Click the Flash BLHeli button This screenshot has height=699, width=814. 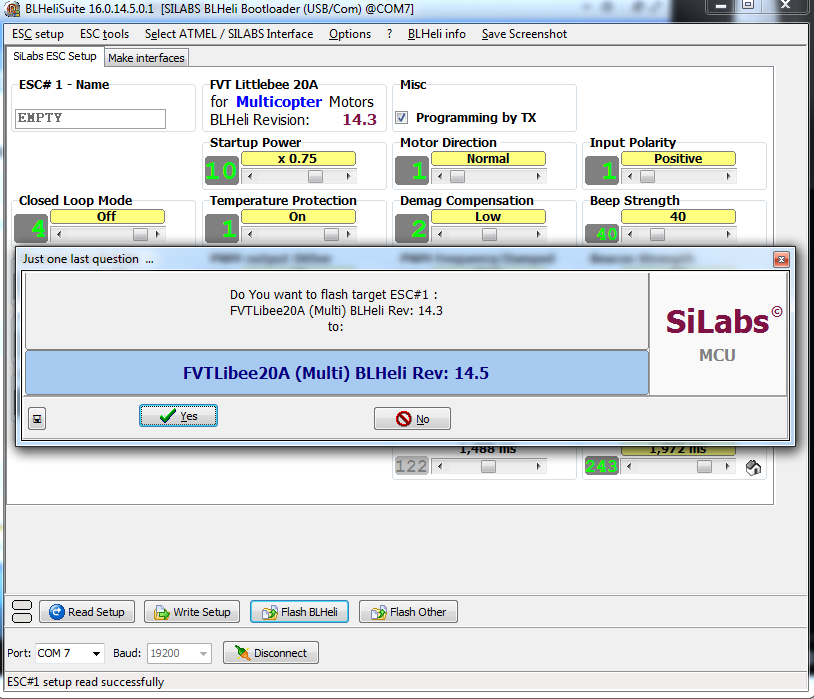click(x=300, y=612)
